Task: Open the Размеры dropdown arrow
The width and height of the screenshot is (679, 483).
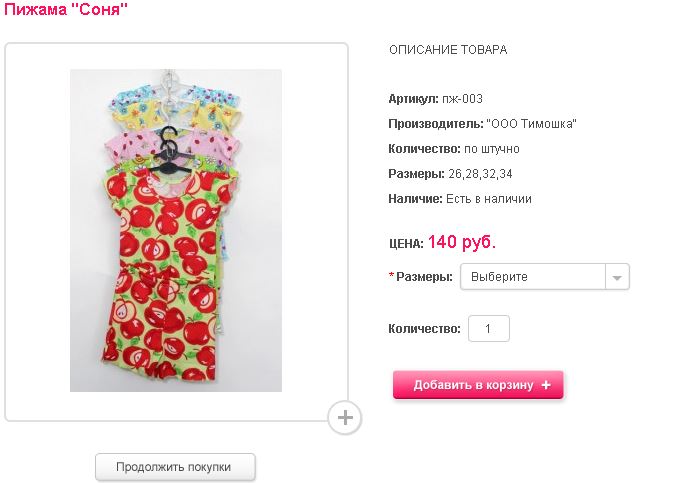Action: click(x=617, y=277)
